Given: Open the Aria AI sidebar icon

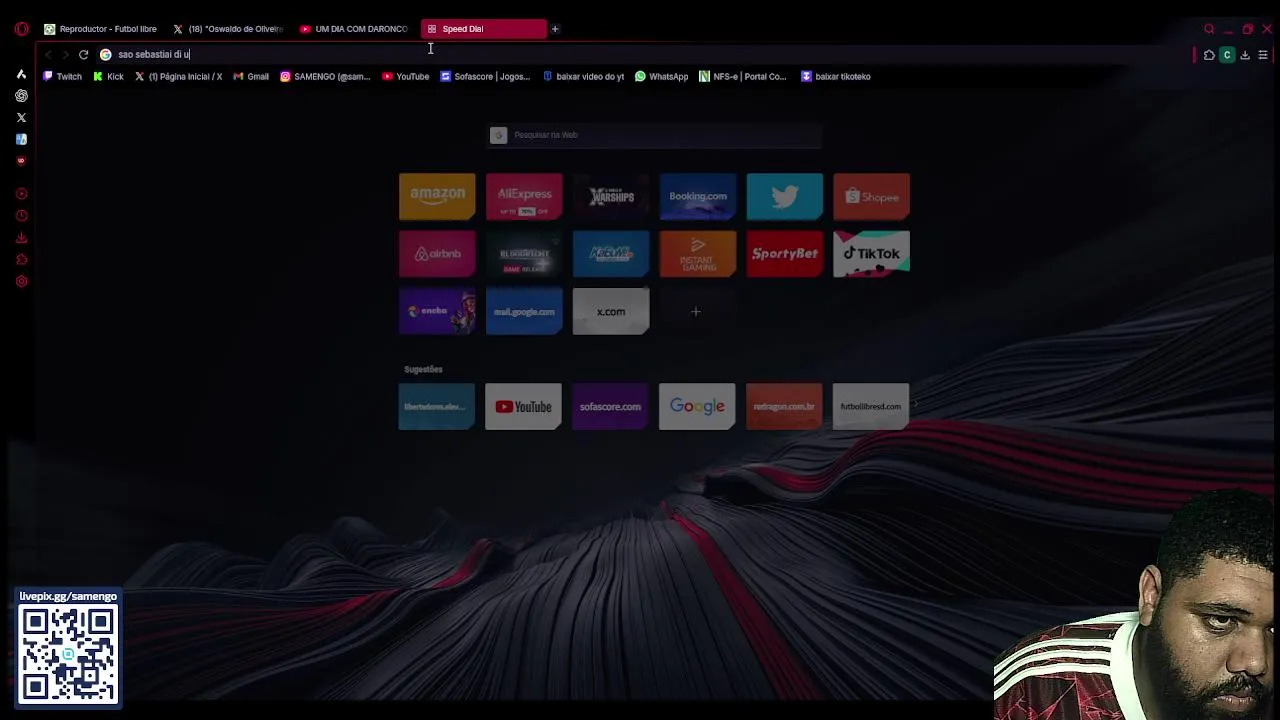Looking at the screenshot, I should [x=21, y=74].
